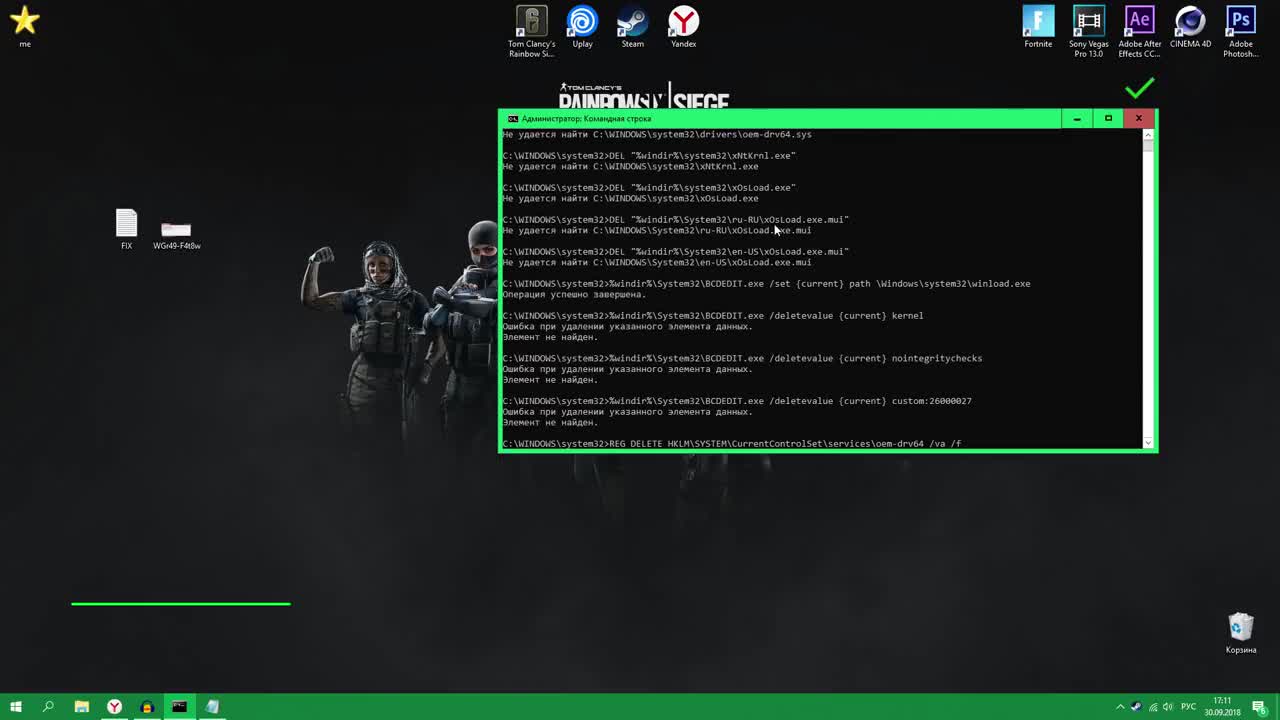Select the WGr49-F4t8w file on desktop
Screen dimensions: 1280x720
176,235
